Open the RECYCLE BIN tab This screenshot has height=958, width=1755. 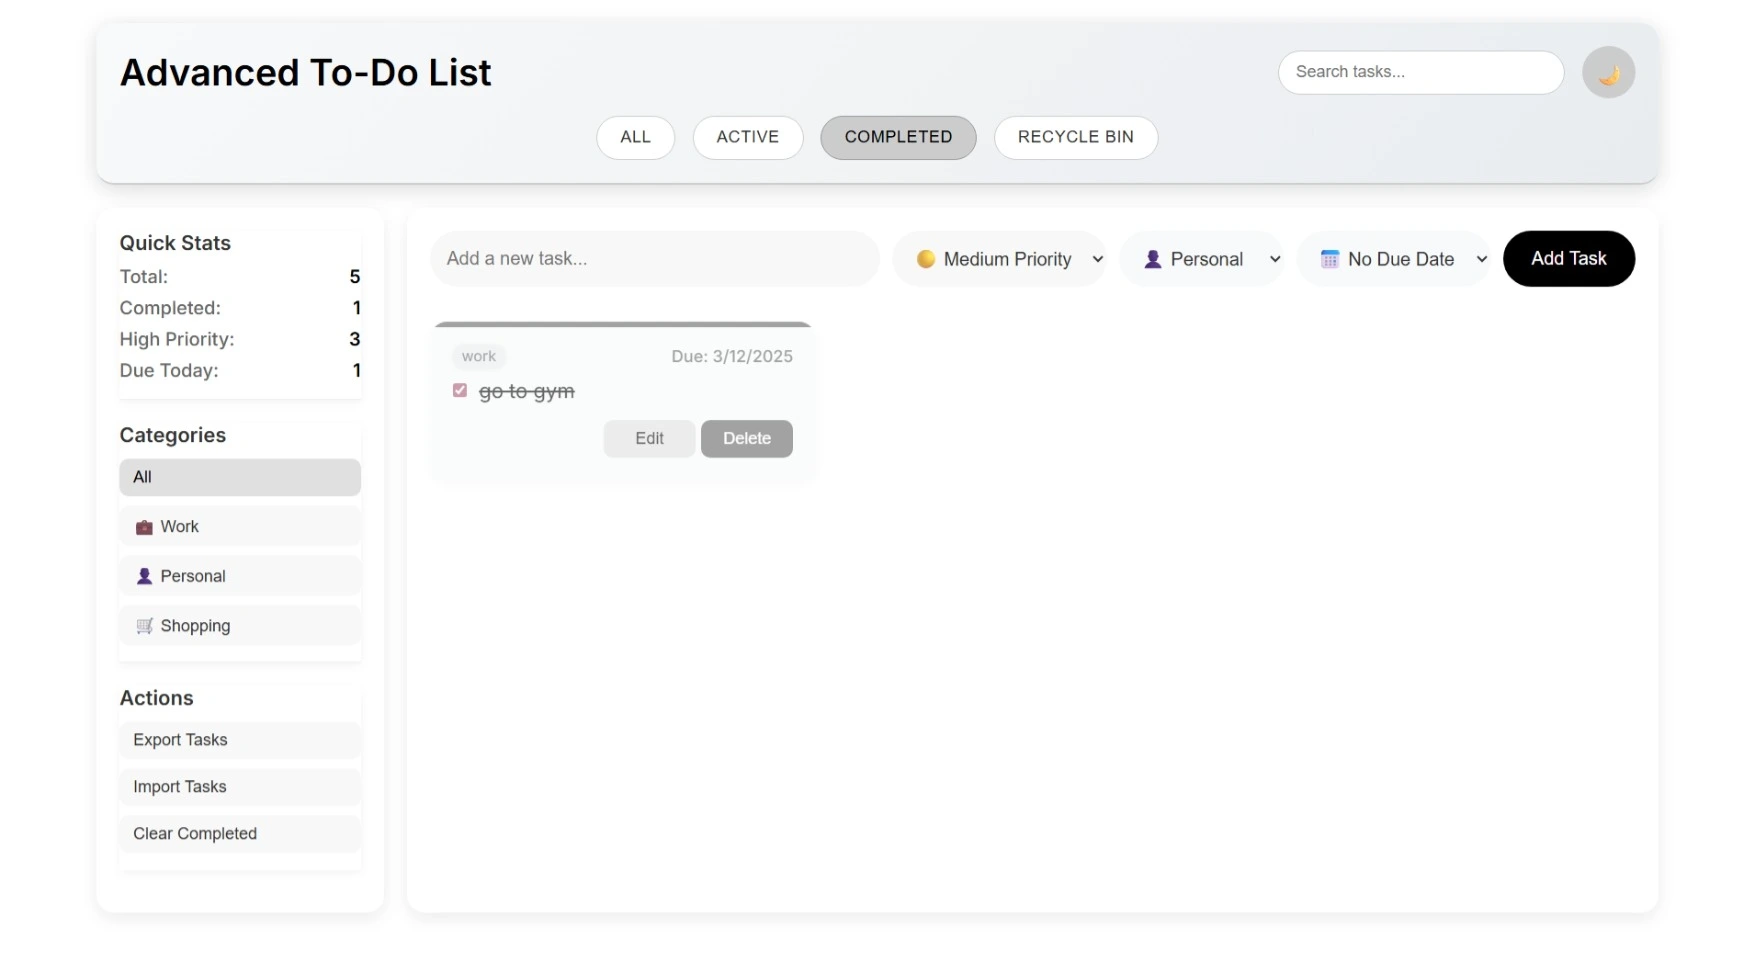[x=1075, y=137]
